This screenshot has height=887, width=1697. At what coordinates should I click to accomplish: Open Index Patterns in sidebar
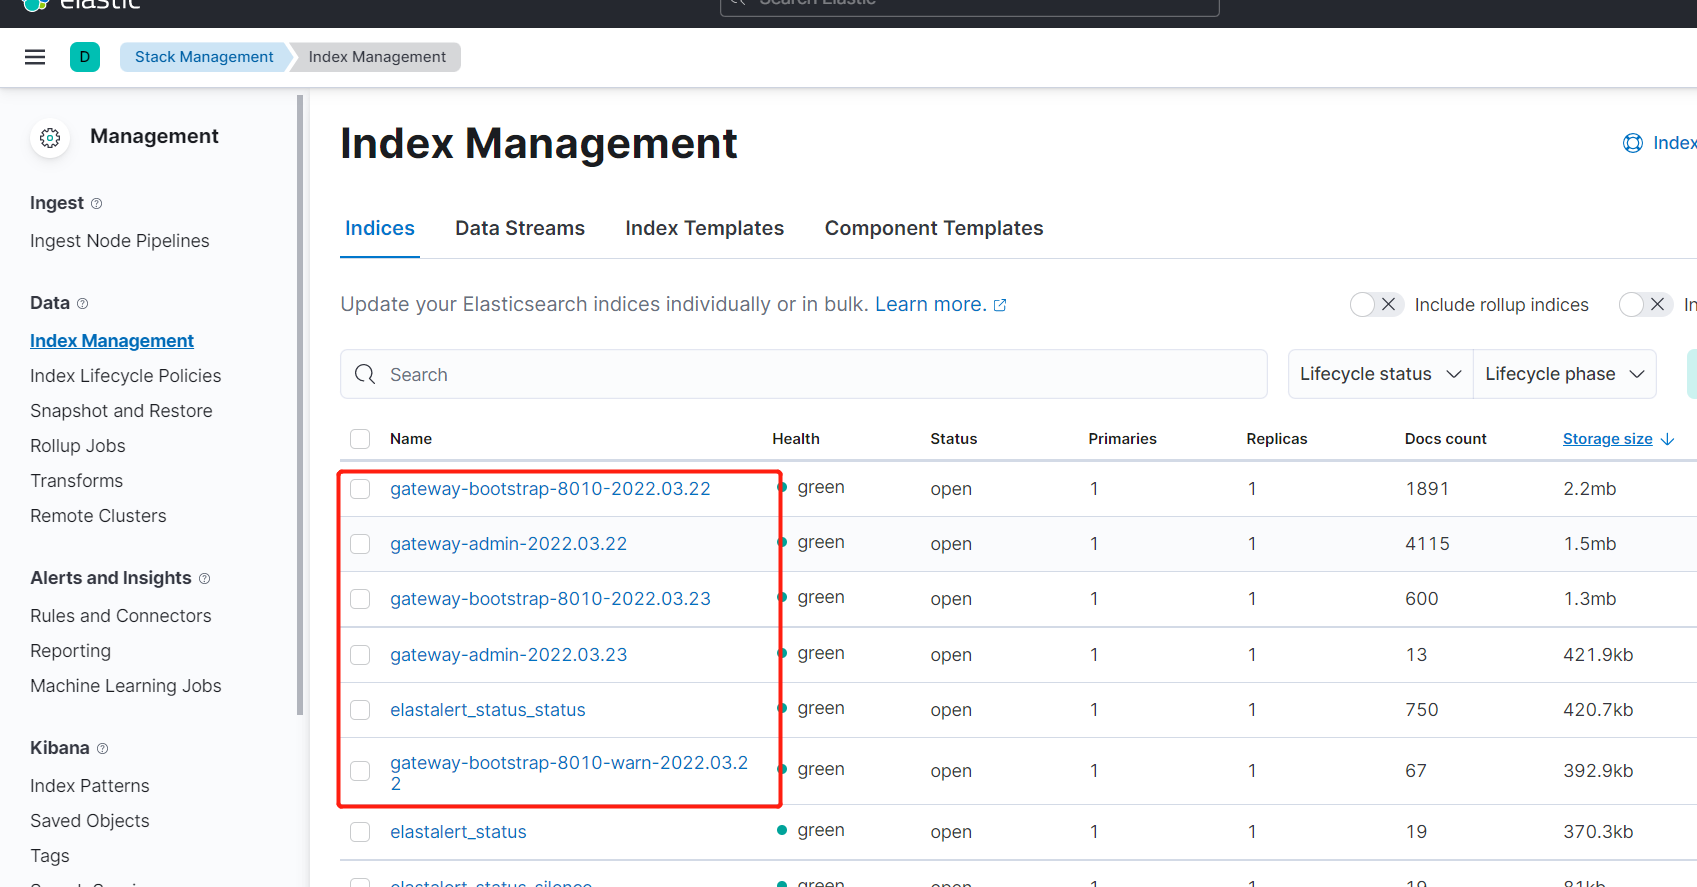click(90, 786)
